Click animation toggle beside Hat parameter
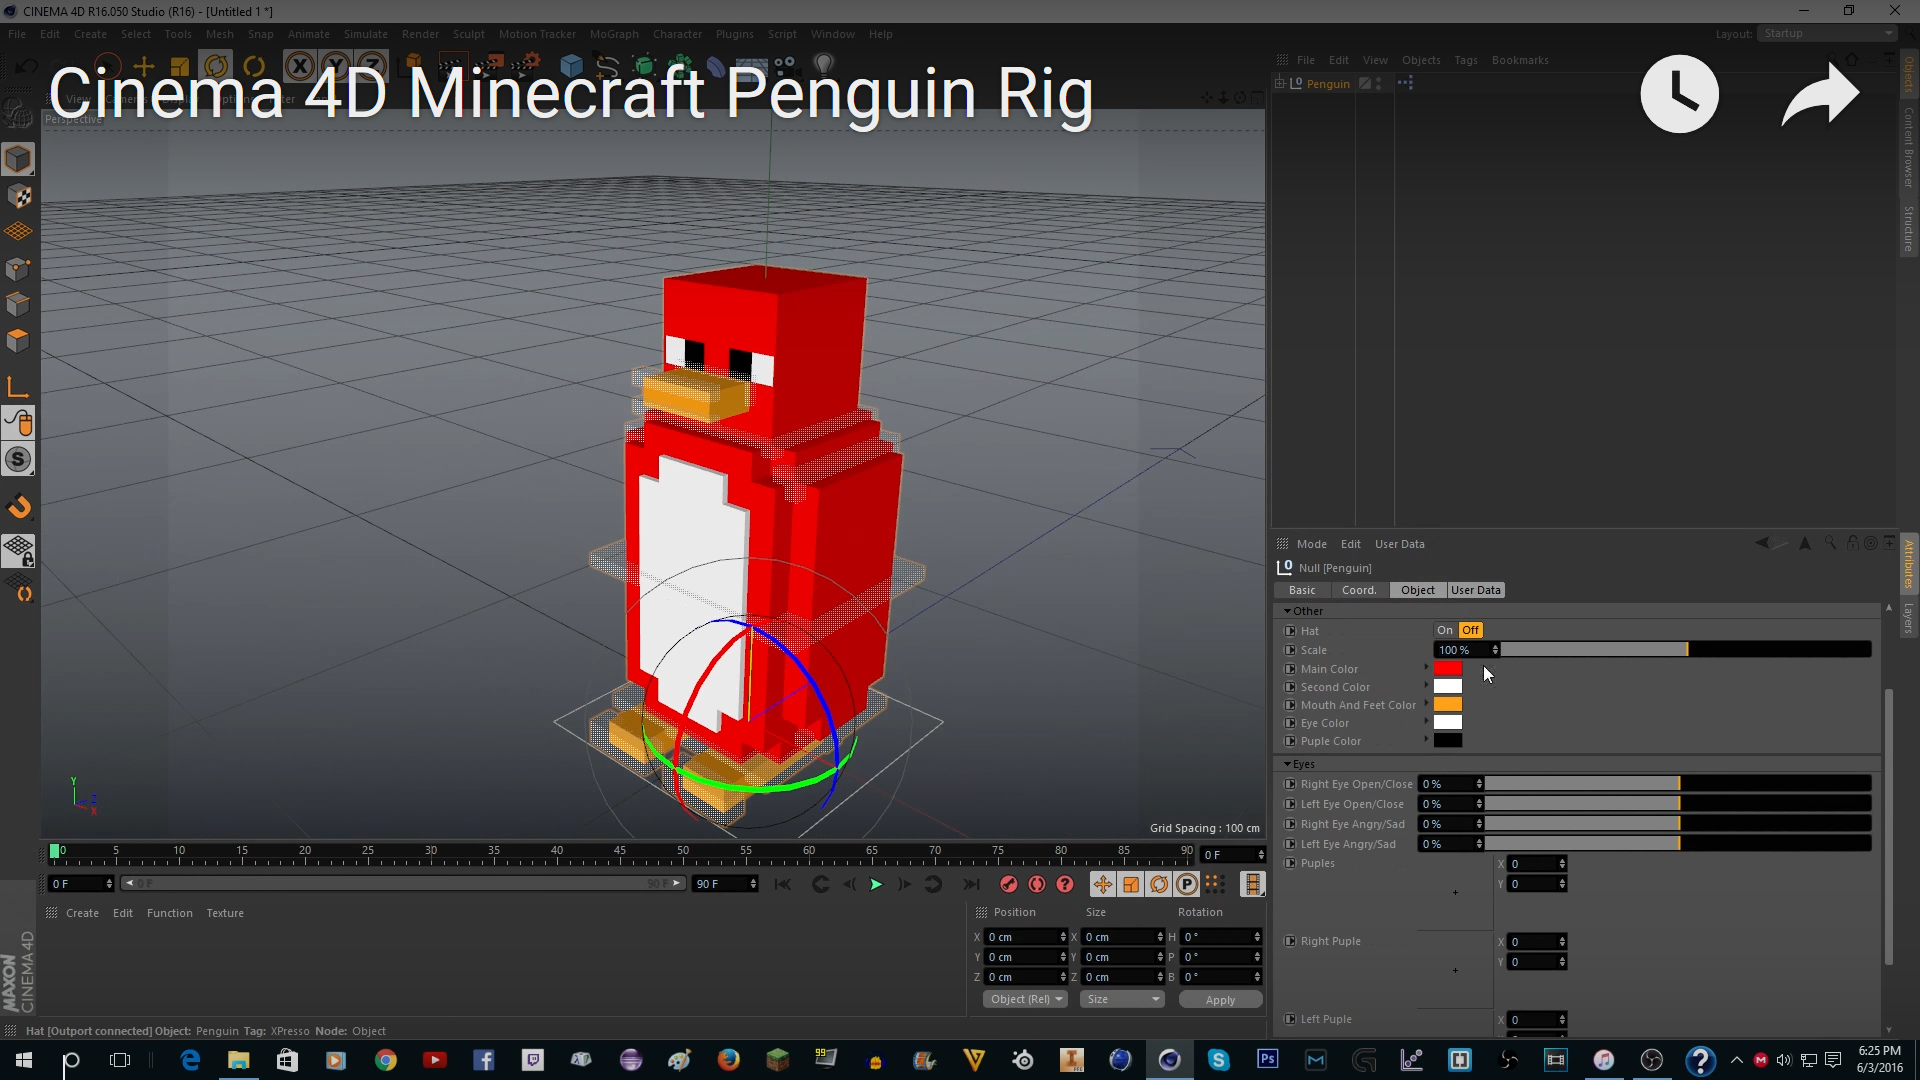The image size is (1920, 1080). pyautogui.click(x=1290, y=631)
